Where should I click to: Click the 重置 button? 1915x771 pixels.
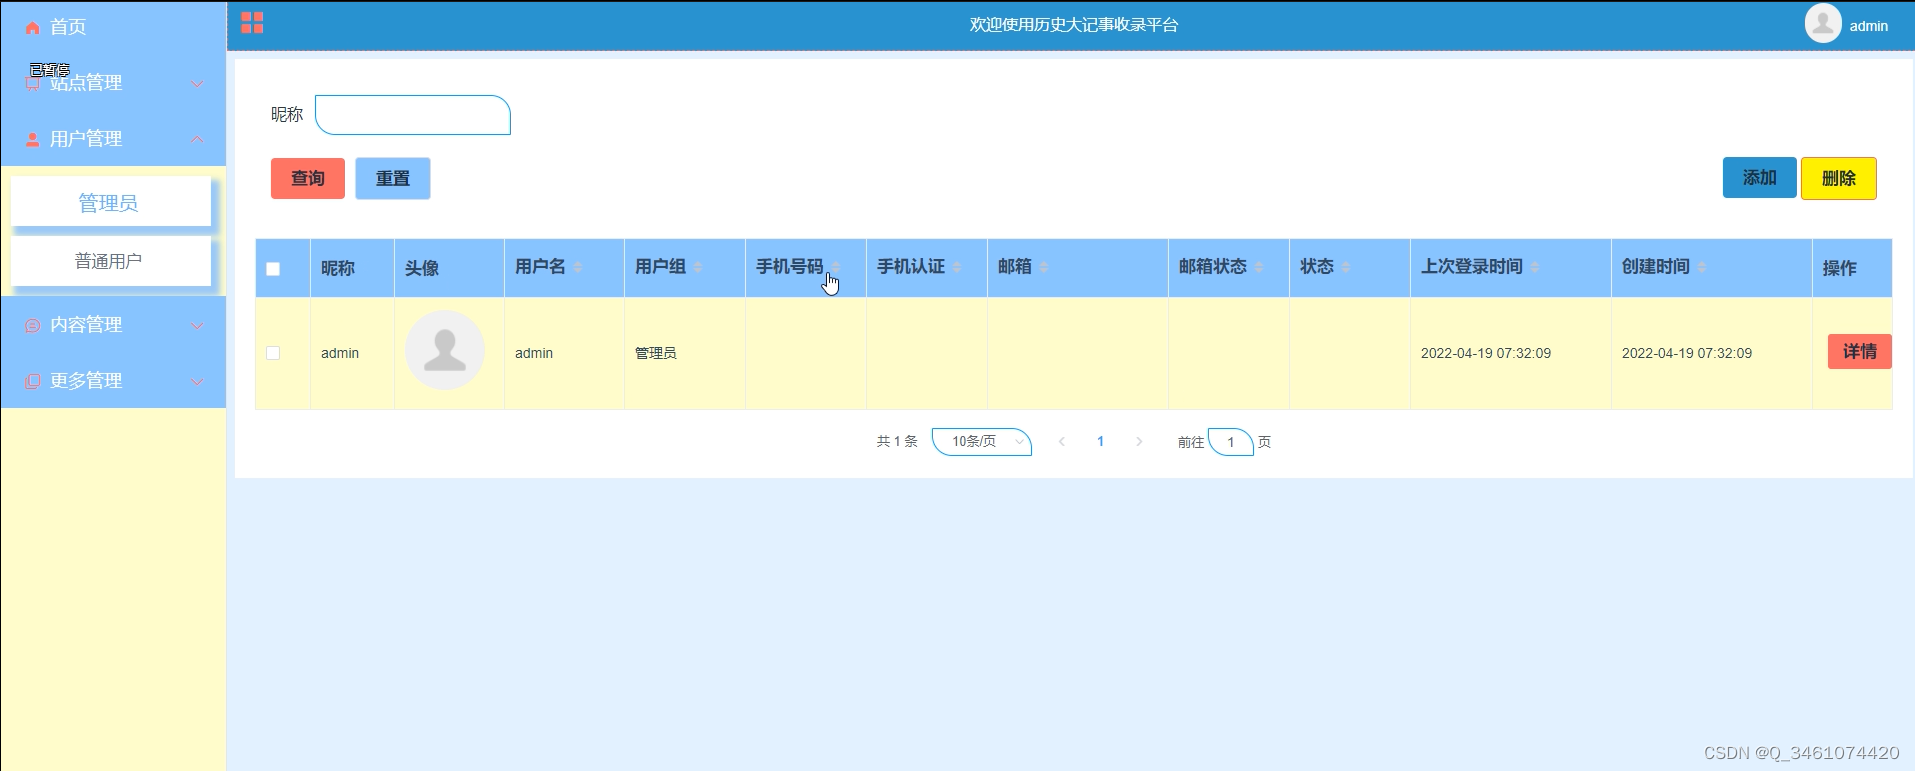tap(393, 178)
